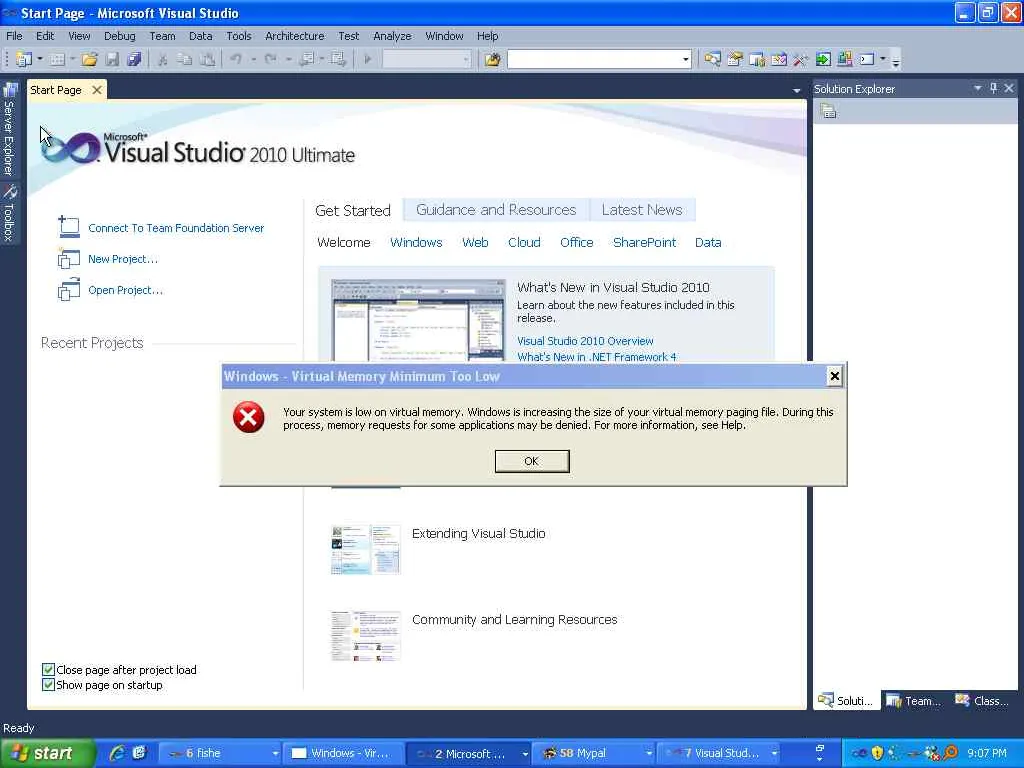Select the Cloud category link

[524, 242]
